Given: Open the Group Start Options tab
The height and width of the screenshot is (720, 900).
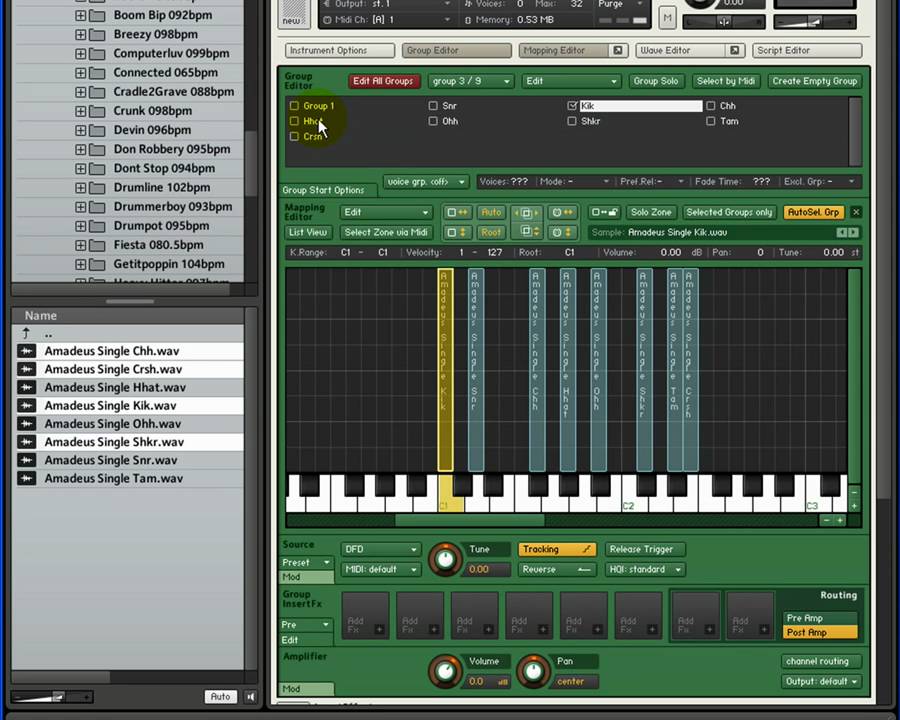Looking at the screenshot, I should tap(328, 190).
